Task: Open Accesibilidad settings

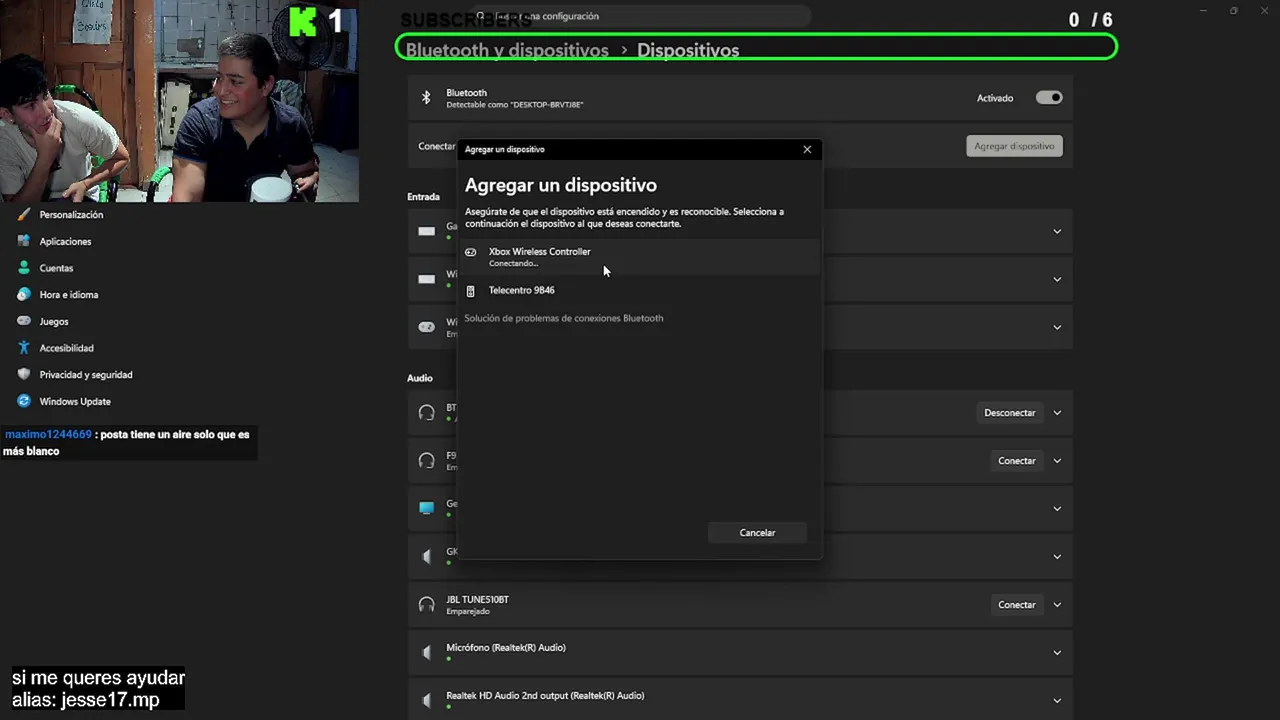Action: click(66, 348)
